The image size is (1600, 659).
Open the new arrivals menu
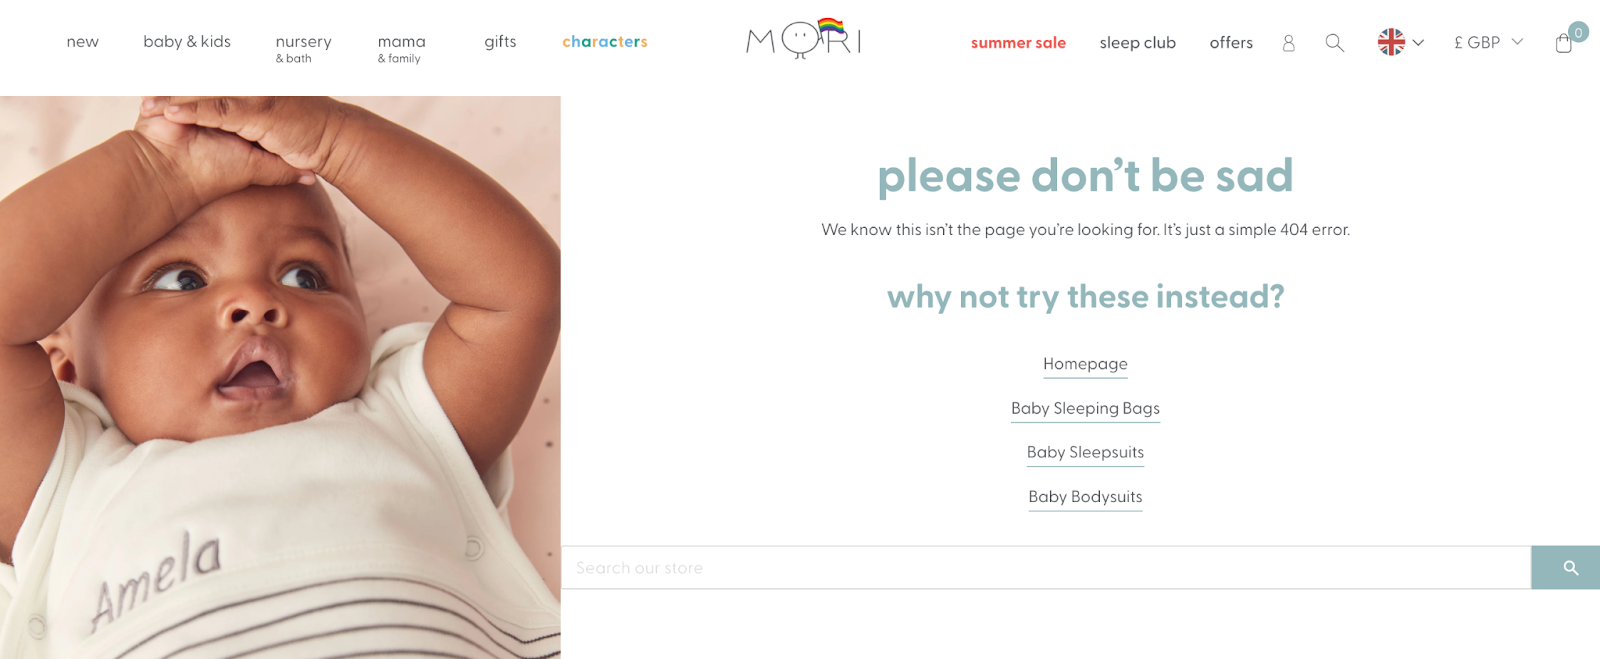(82, 42)
